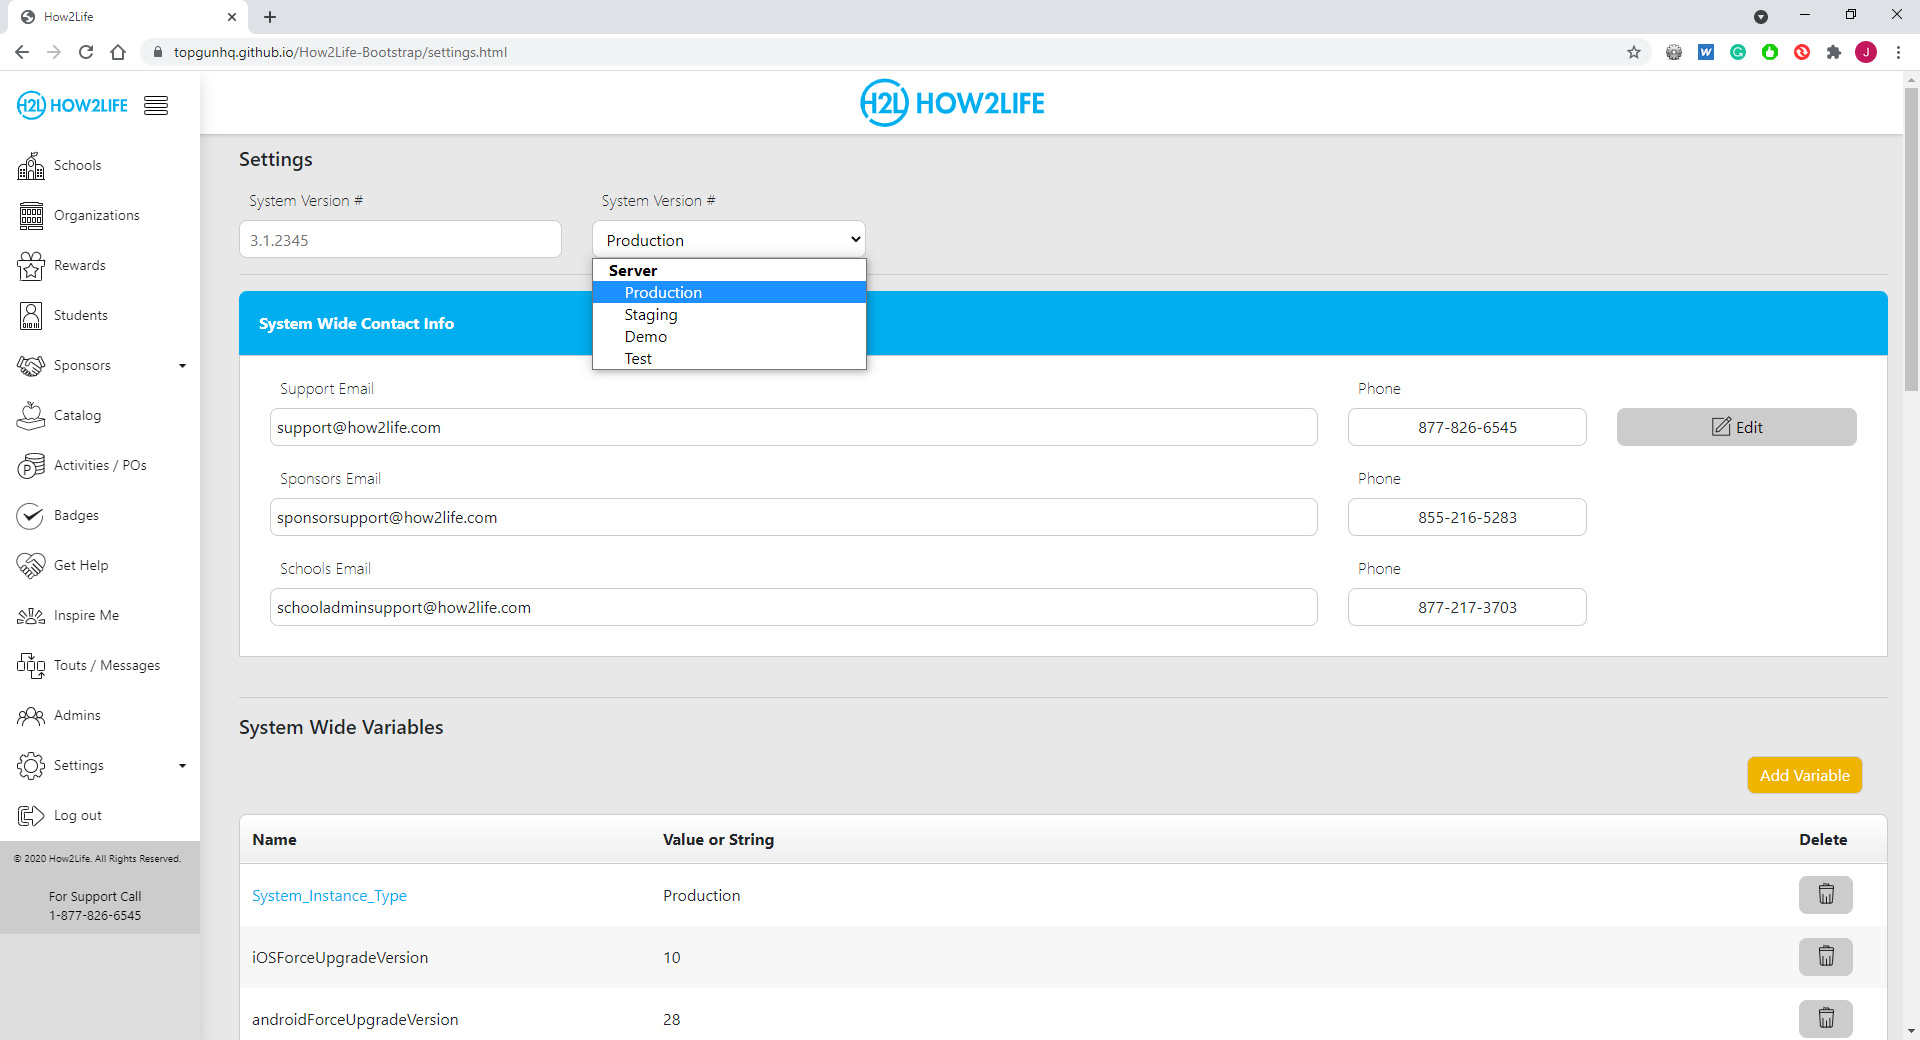Click the Inspire Me icon
The width and height of the screenshot is (1920, 1040).
click(31, 616)
